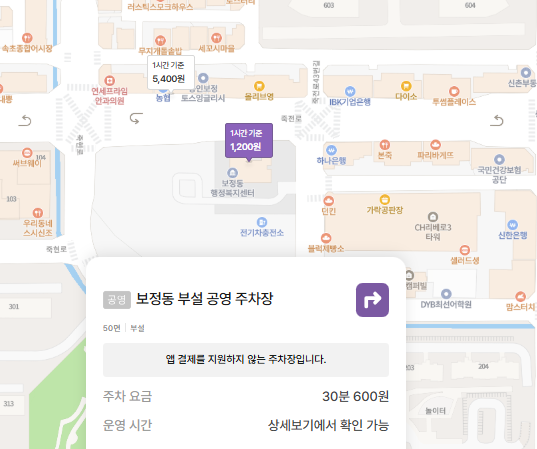
Task: Tap the 전기차충전소 EV charger icon
Action: pos(262,222)
